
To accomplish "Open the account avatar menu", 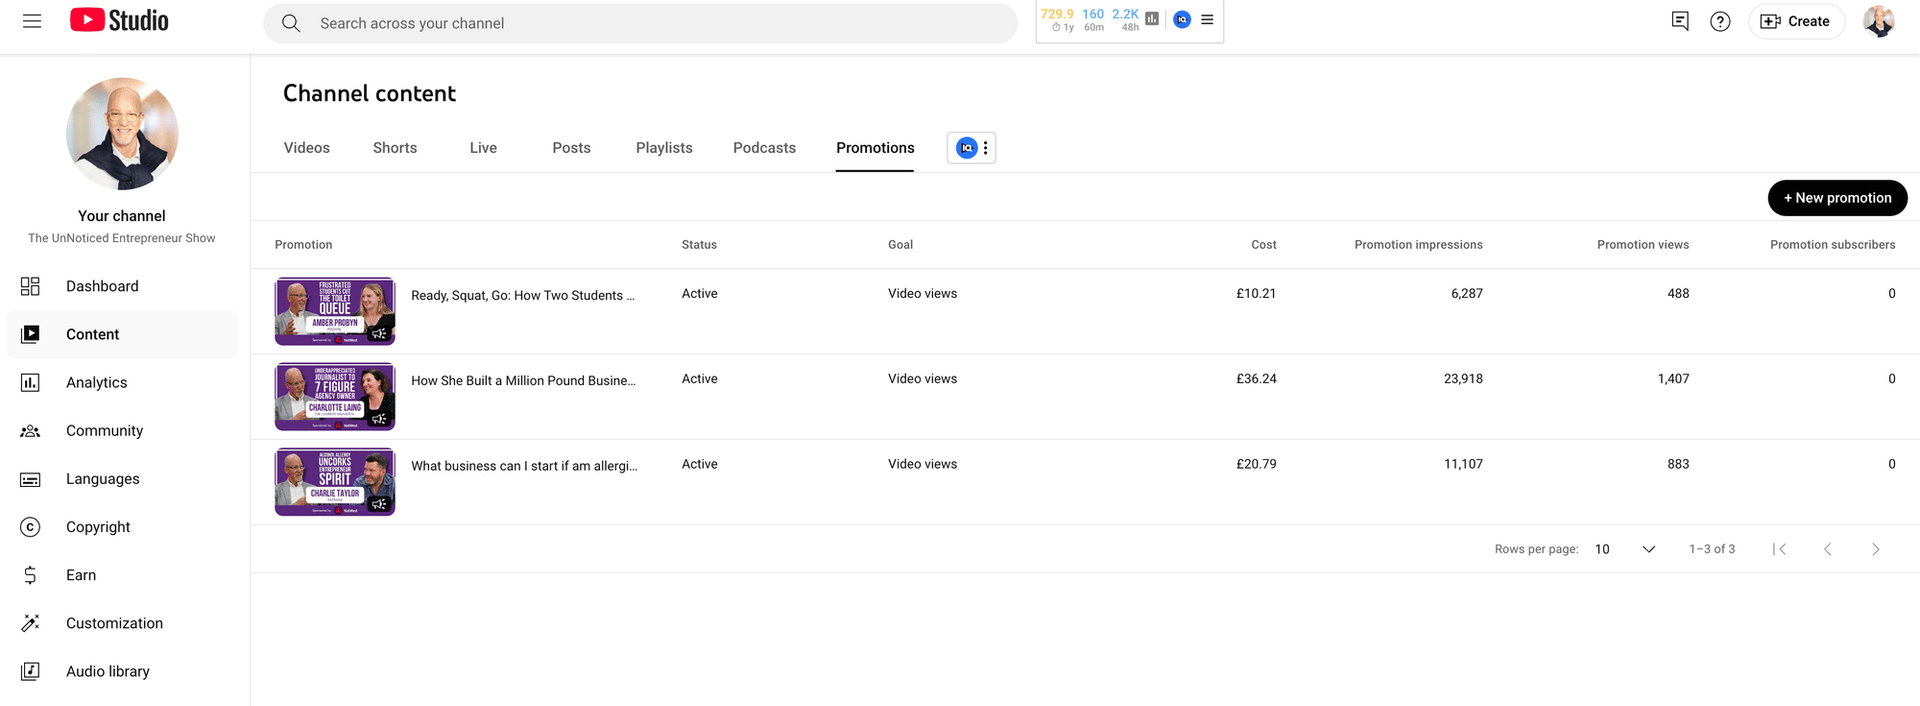I will tap(1879, 21).
